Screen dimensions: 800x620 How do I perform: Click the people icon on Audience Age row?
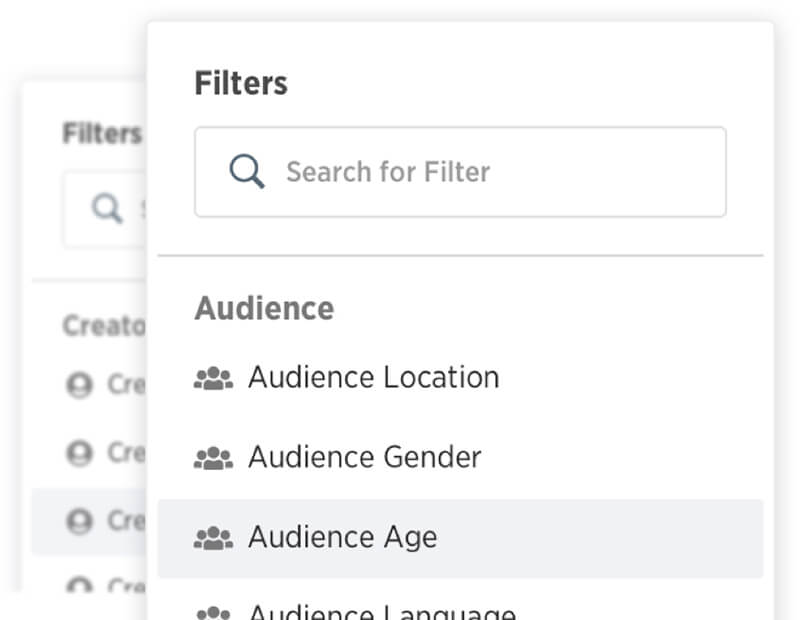[x=213, y=538]
